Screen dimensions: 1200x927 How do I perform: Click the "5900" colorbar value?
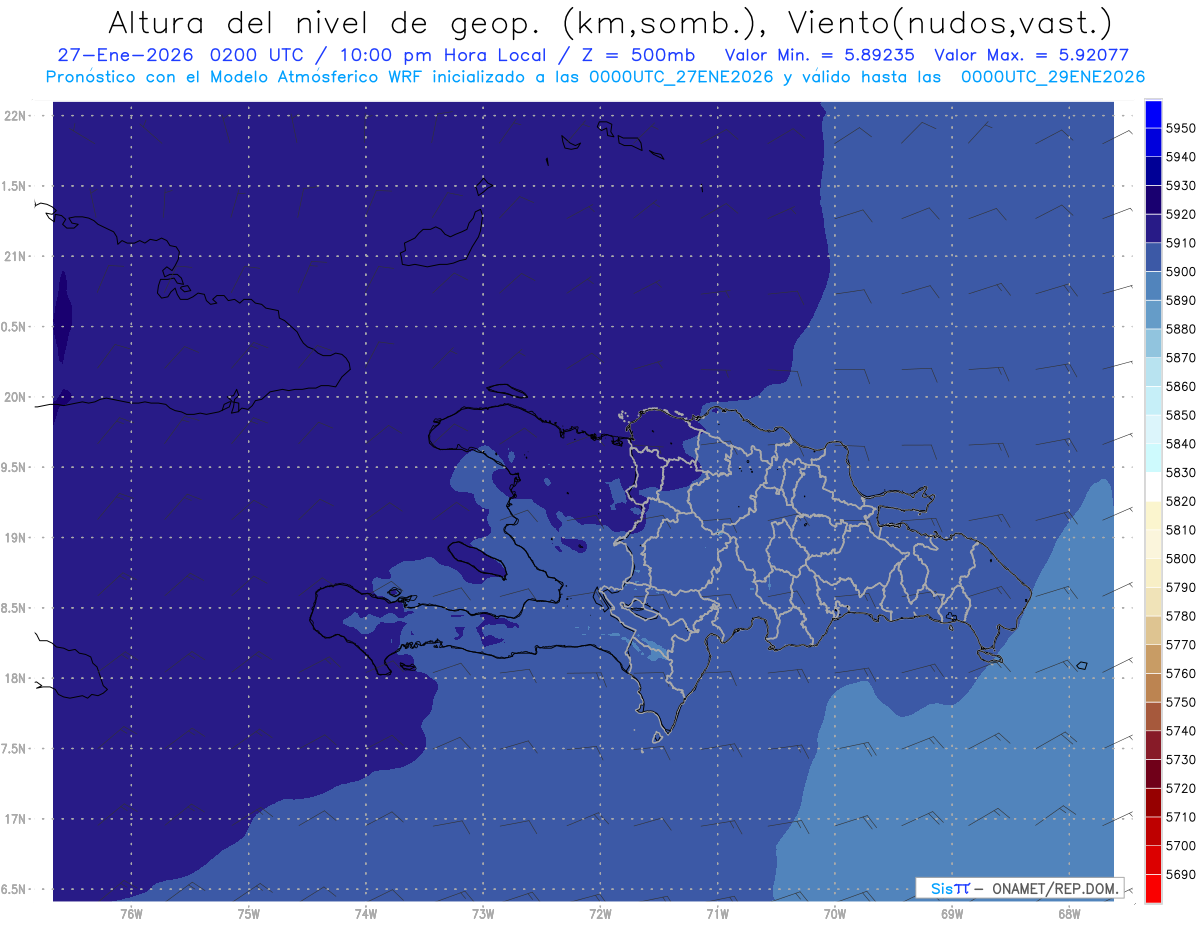click(x=1179, y=272)
